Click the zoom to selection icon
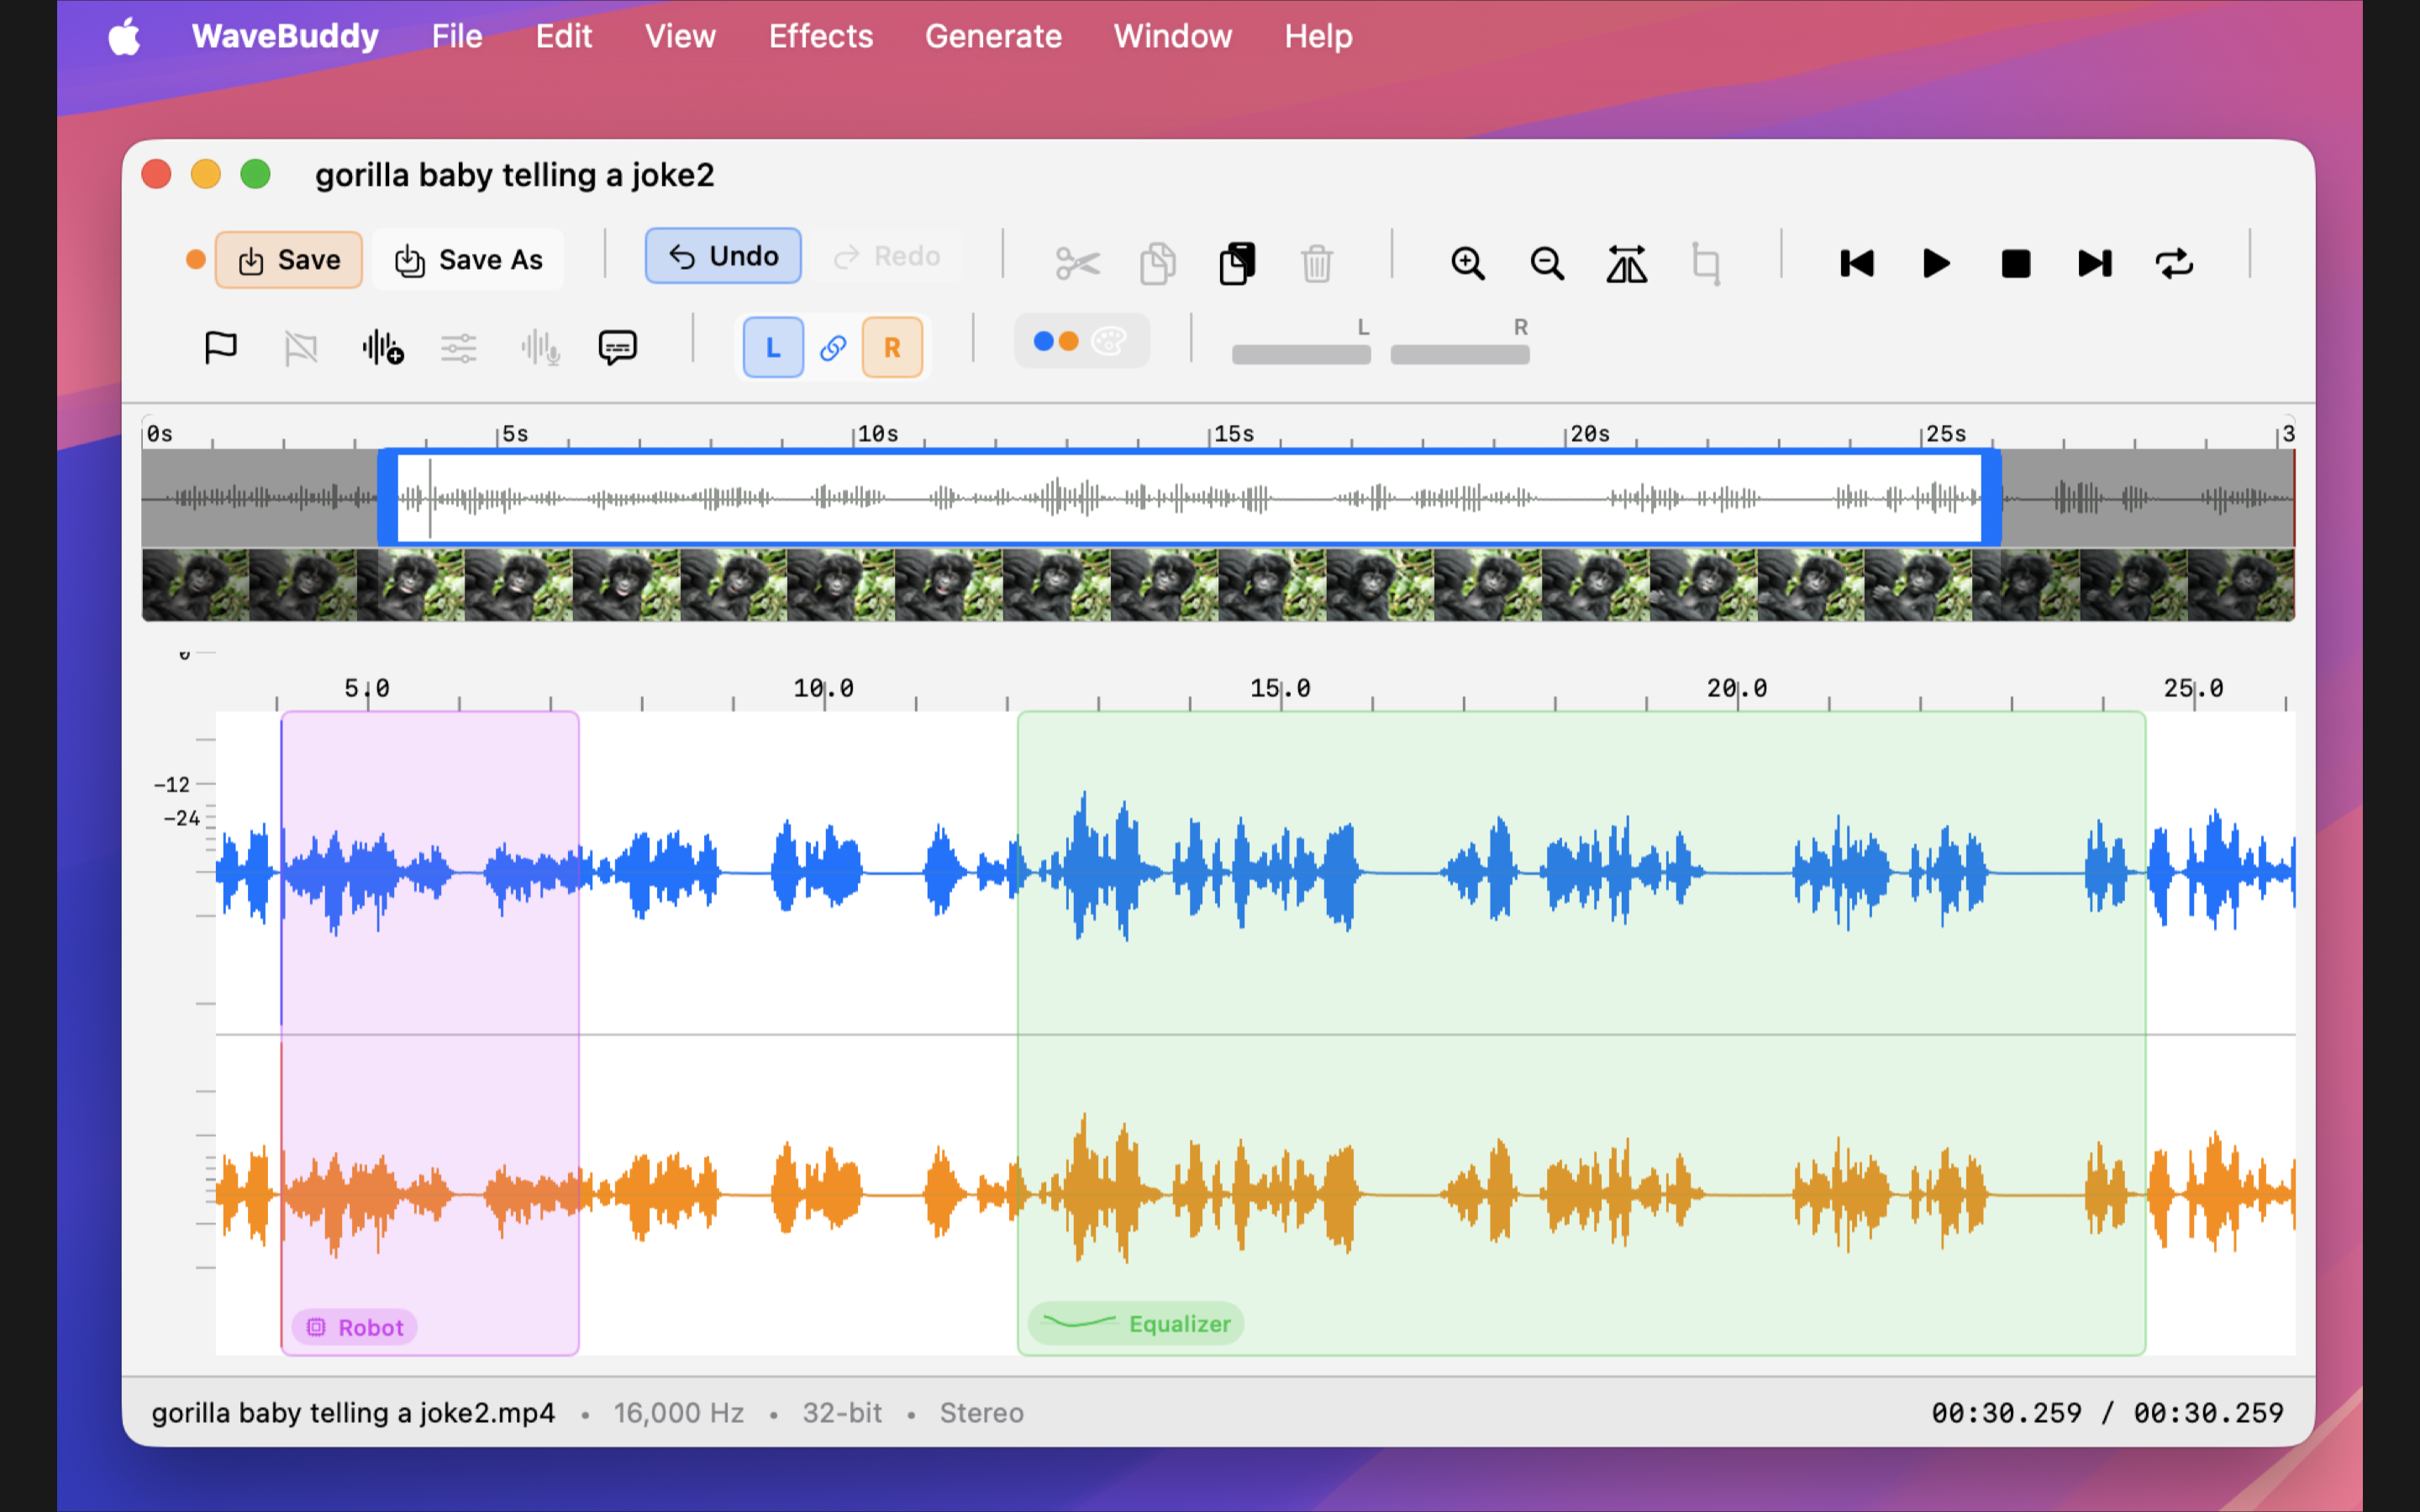 (1626, 263)
